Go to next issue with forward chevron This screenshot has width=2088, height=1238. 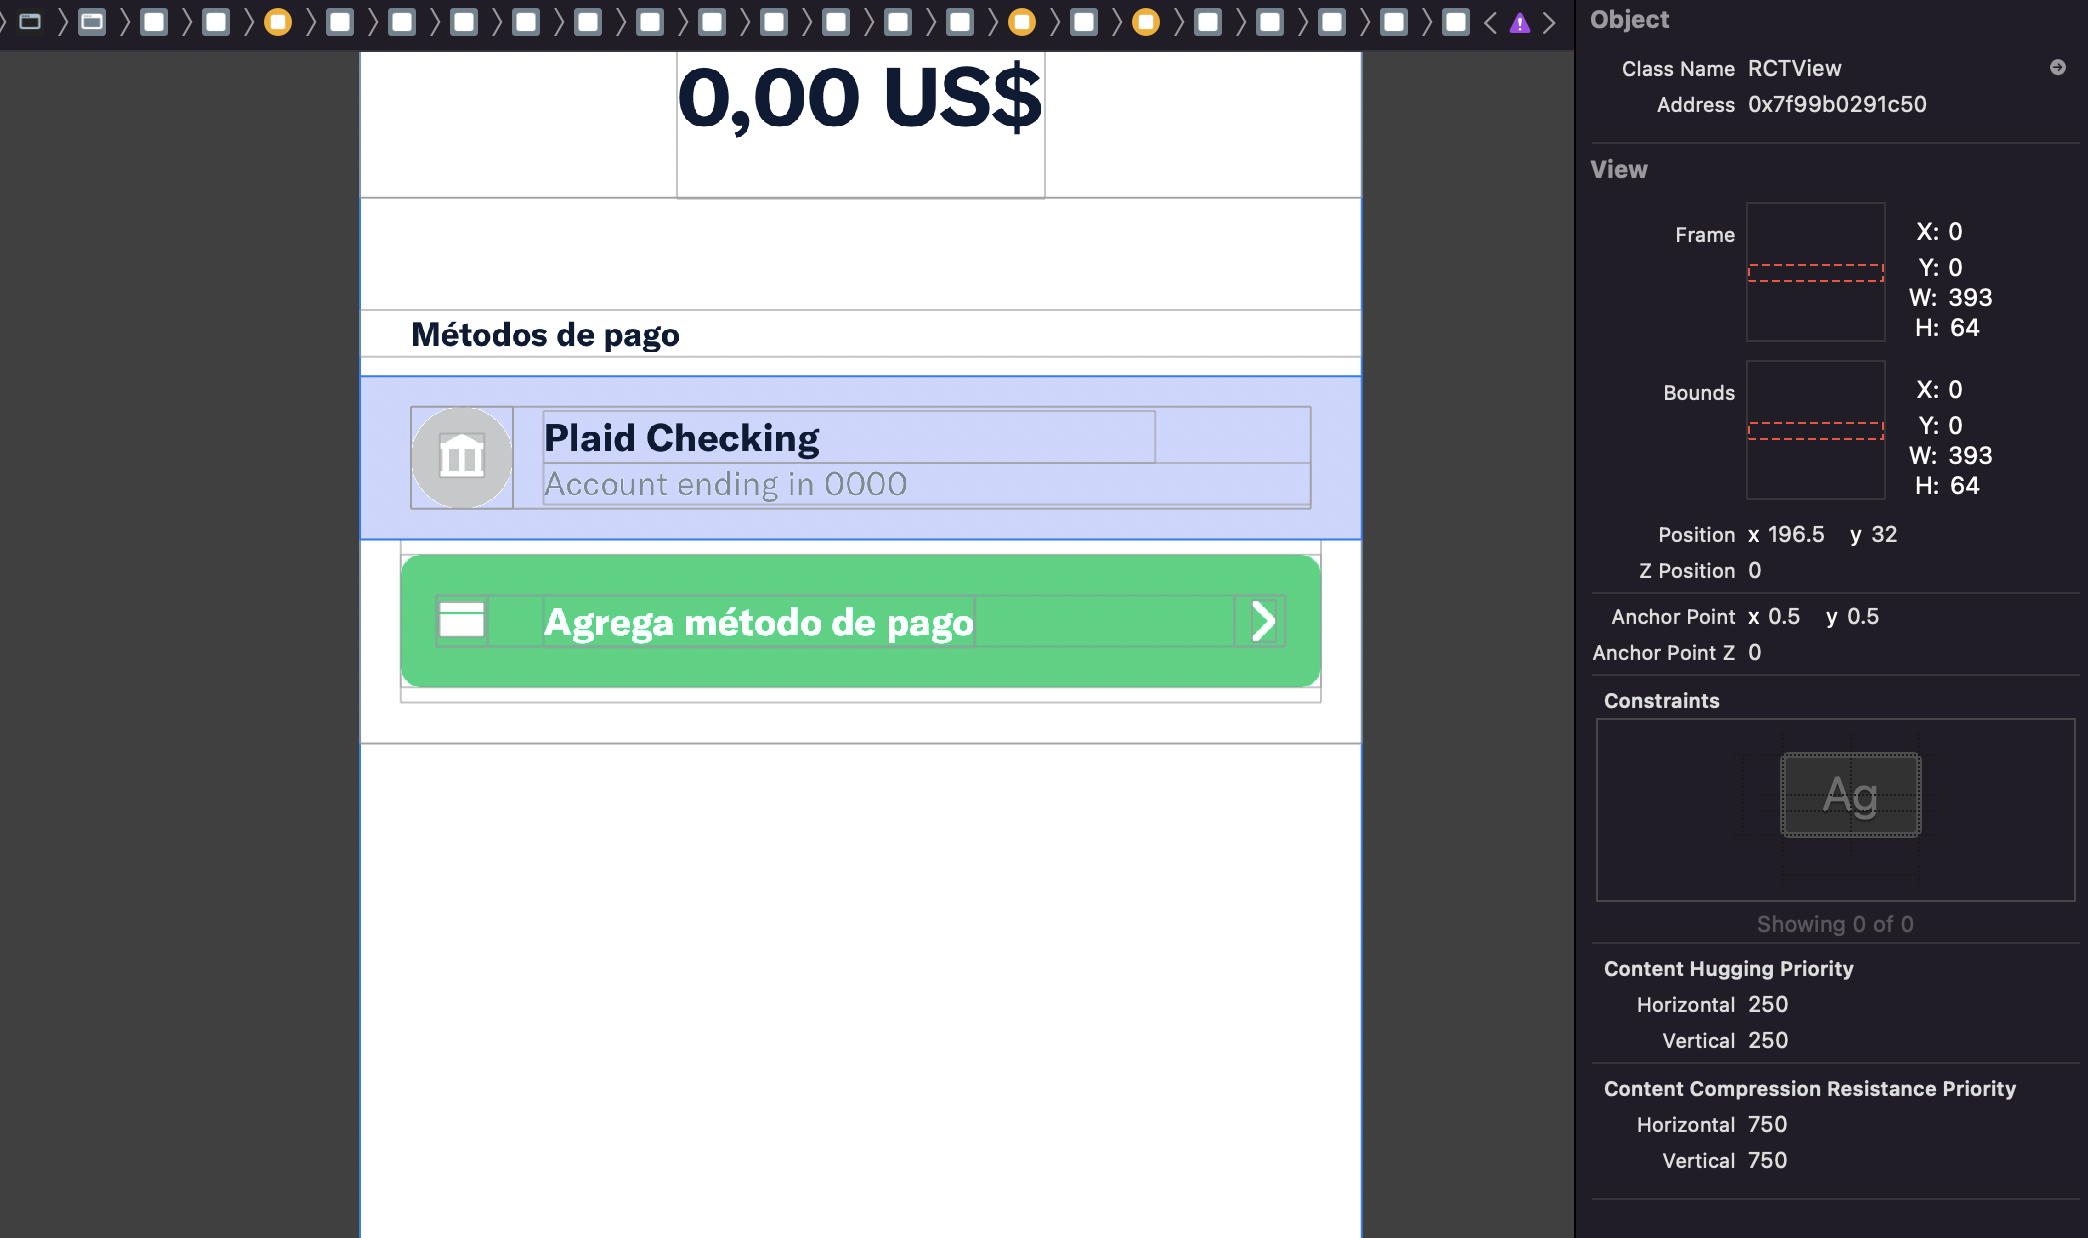tap(1549, 23)
